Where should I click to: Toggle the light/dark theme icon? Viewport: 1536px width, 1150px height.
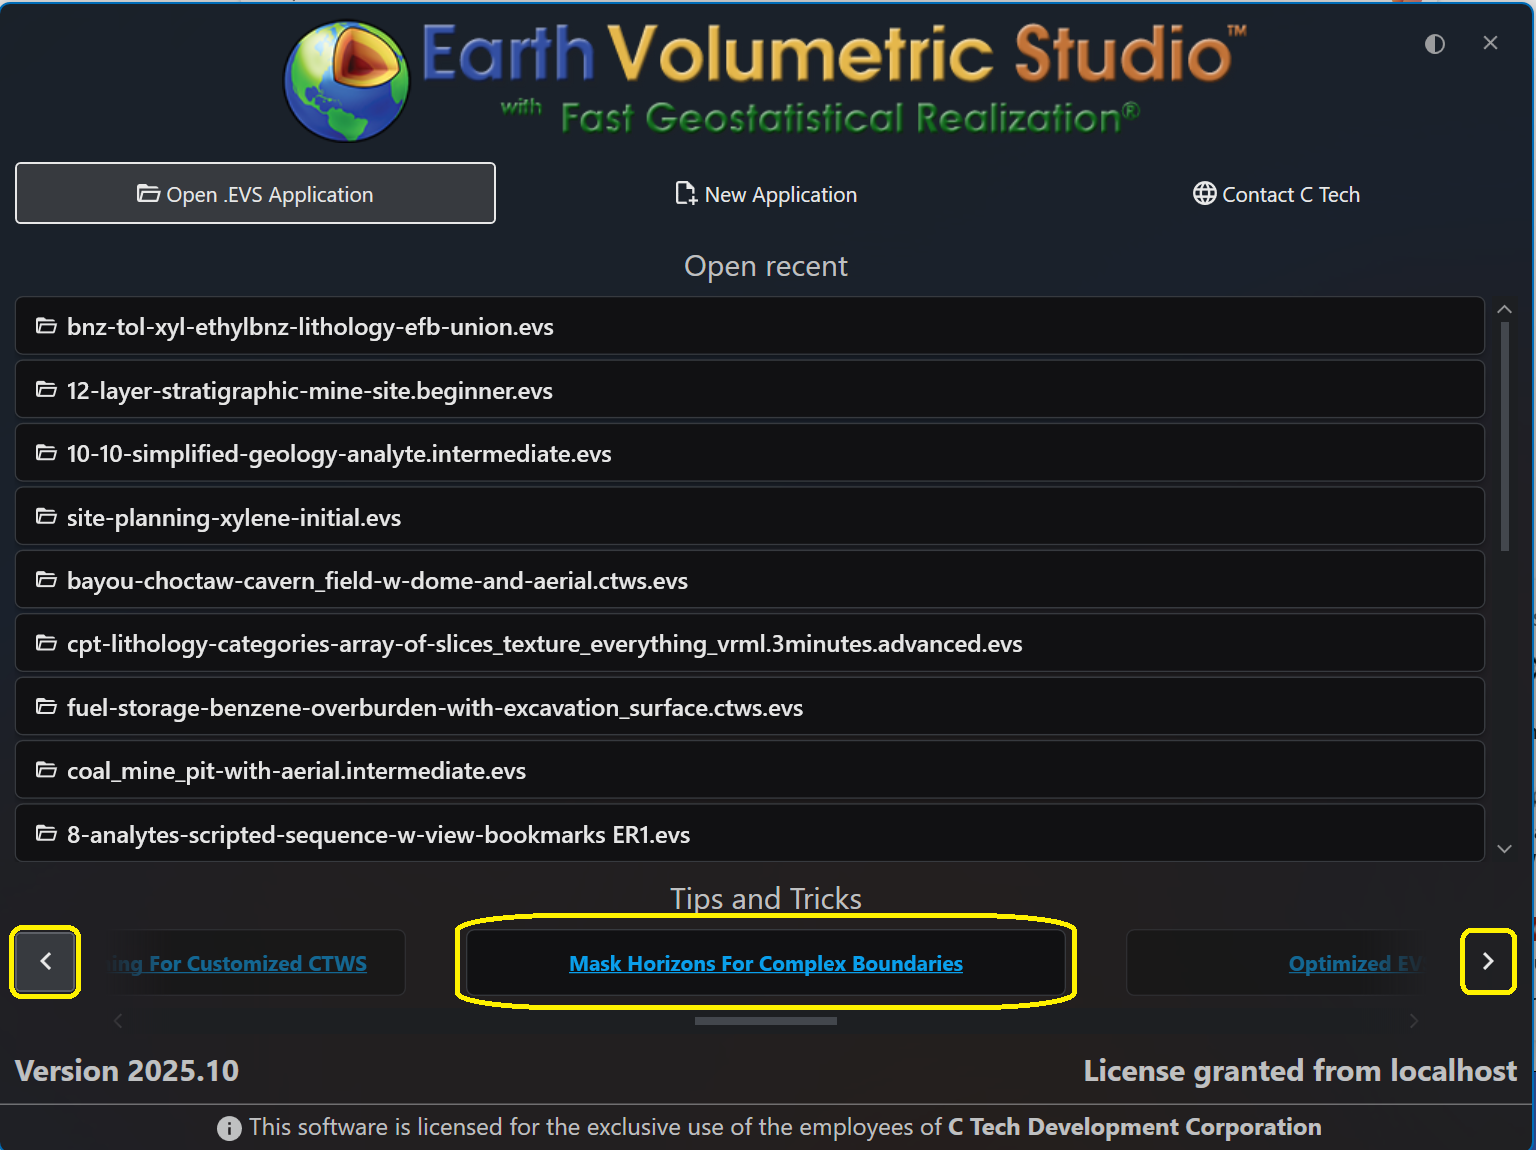(1435, 44)
